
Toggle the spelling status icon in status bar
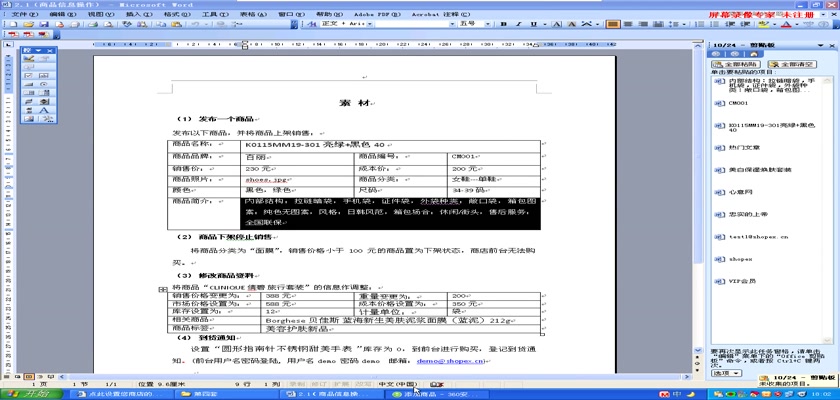point(437,384)
